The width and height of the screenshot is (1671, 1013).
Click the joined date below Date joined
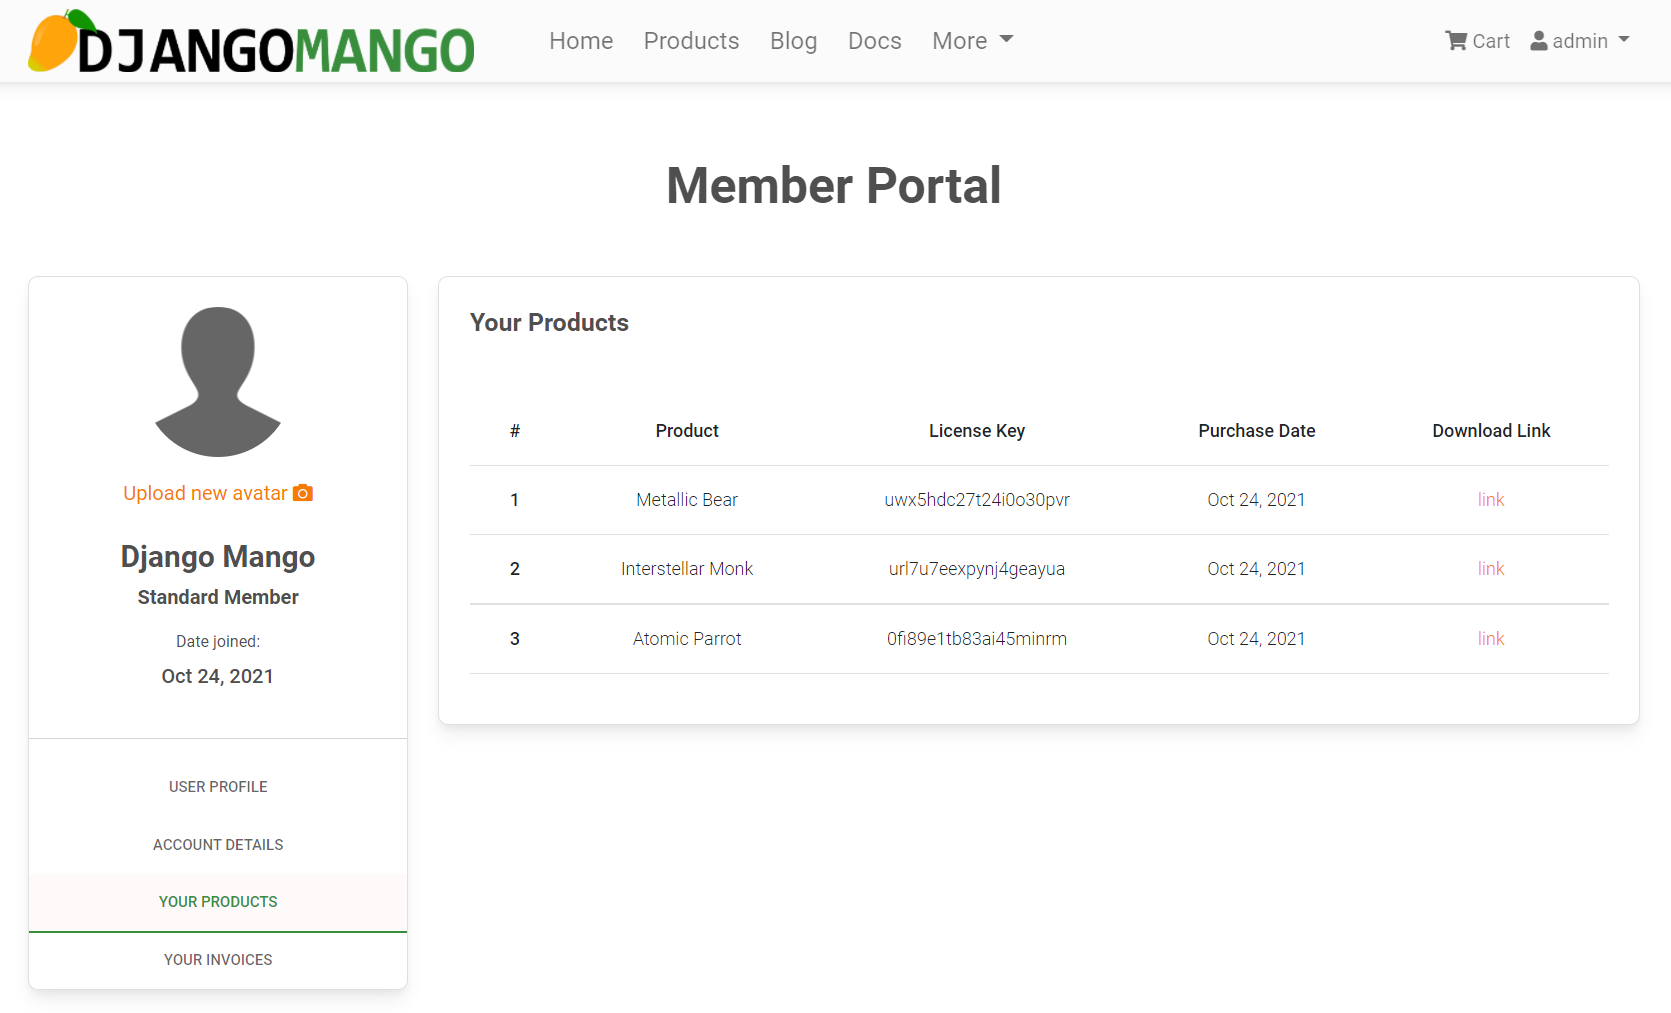218,677
